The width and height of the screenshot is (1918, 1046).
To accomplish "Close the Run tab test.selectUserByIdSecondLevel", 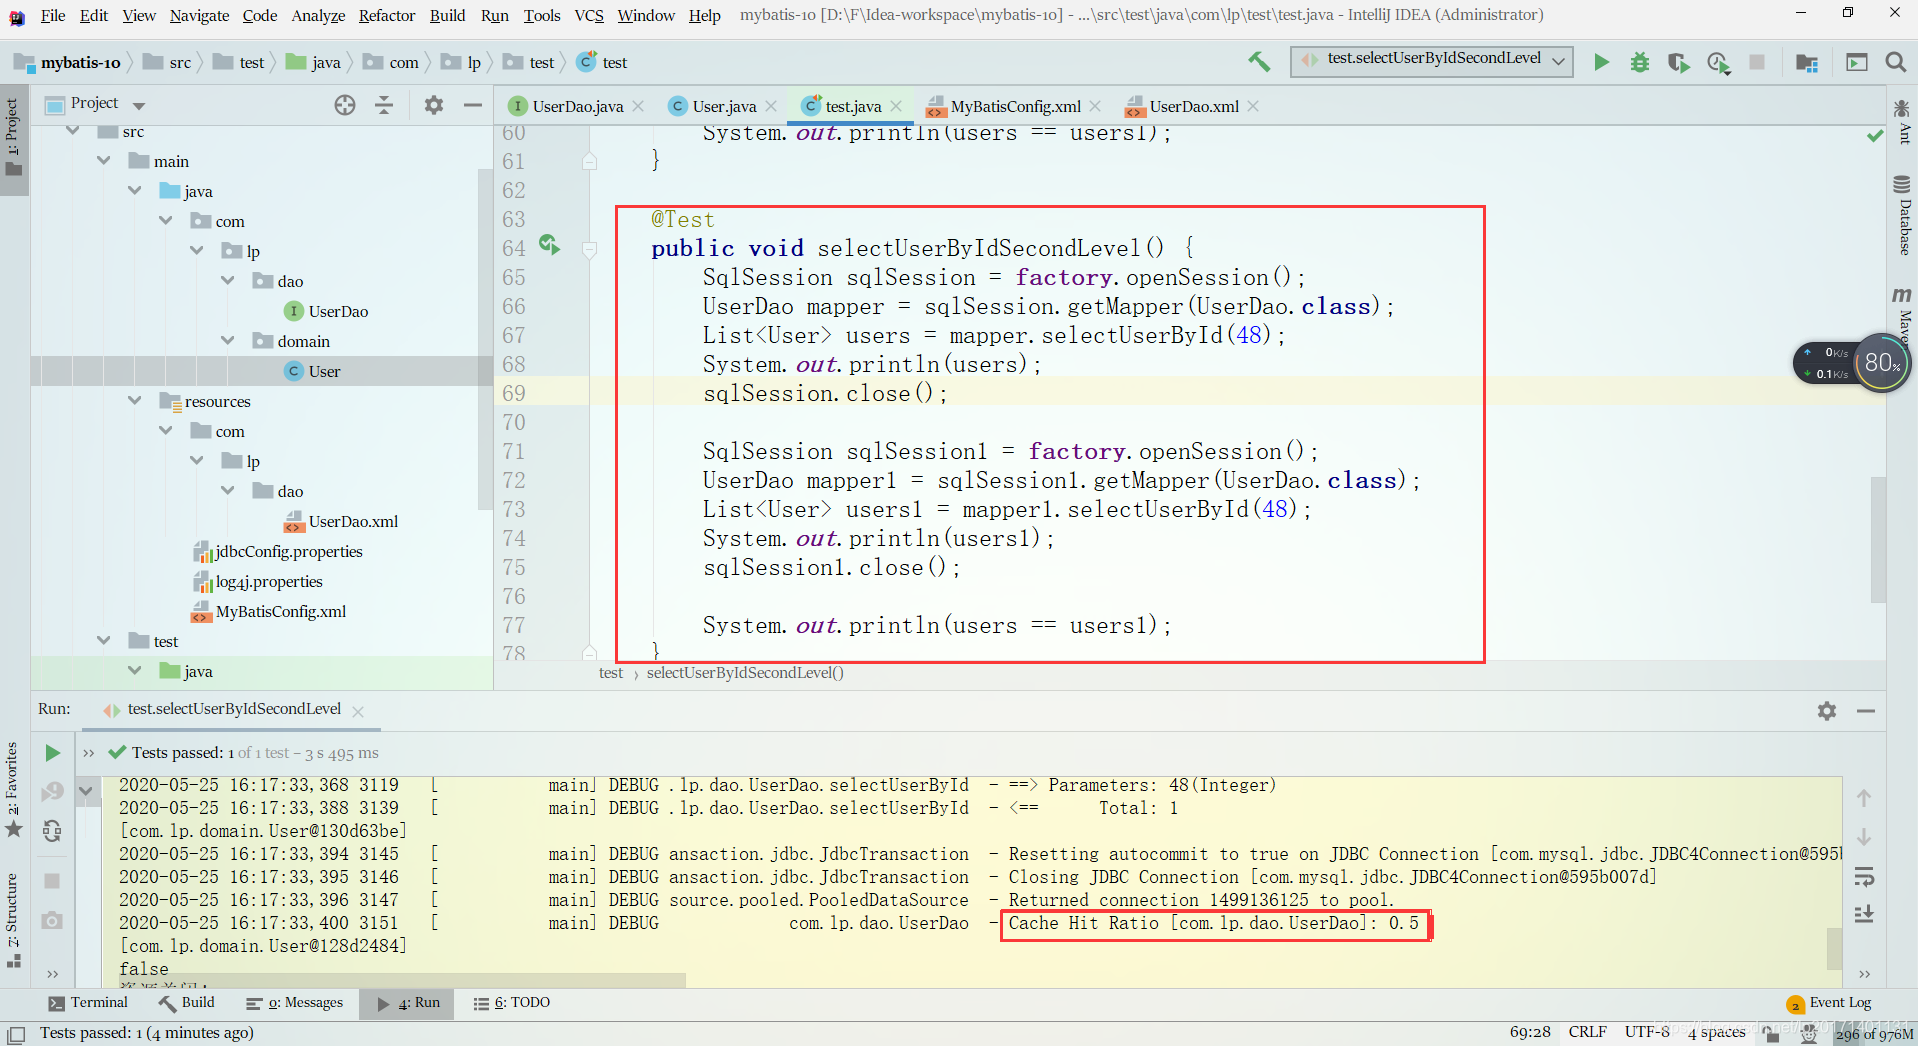I will point(358,711).
